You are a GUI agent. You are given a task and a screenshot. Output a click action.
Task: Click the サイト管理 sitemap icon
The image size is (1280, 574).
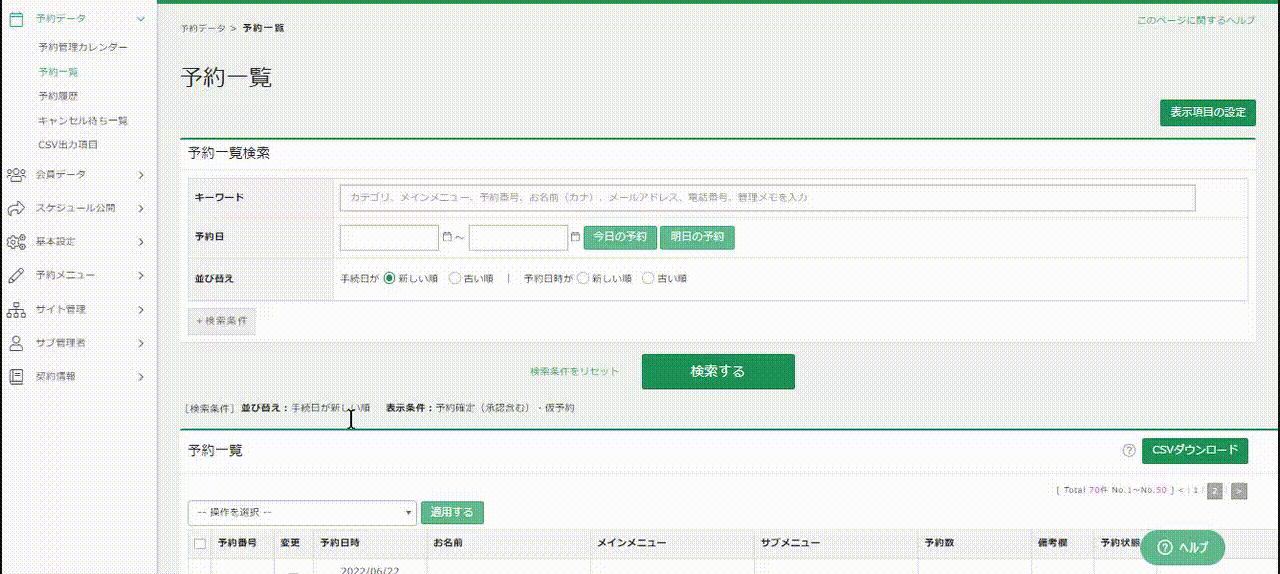point(16,309)
